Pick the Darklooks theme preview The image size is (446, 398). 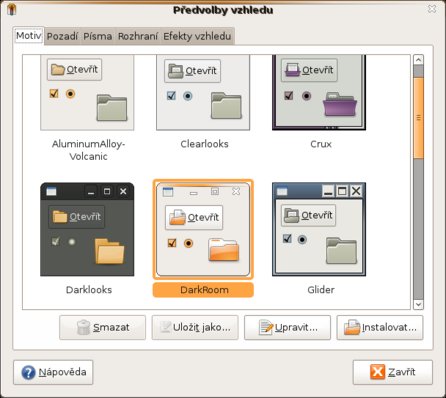[x=87, y=229]
